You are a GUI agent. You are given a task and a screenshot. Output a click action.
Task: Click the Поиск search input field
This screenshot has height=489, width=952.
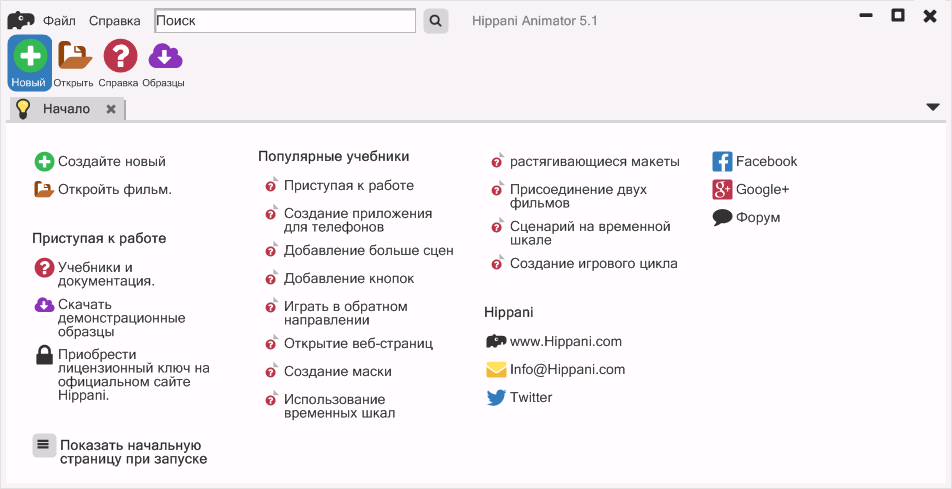[285, 21]
